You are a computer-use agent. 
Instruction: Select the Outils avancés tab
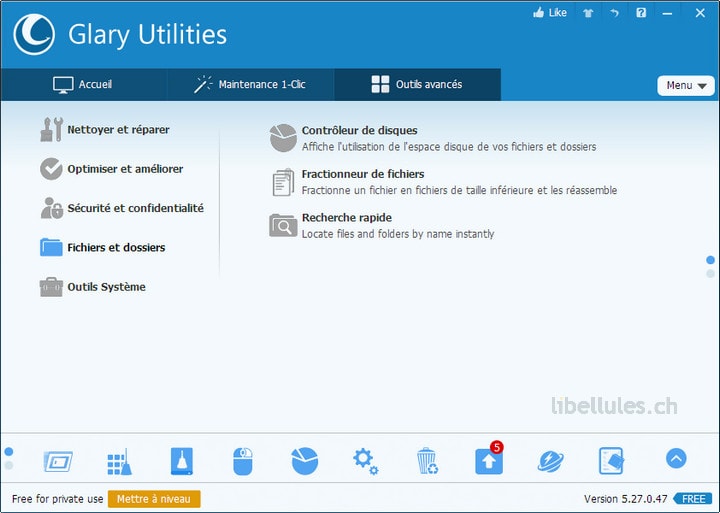(x=417, y=85)
